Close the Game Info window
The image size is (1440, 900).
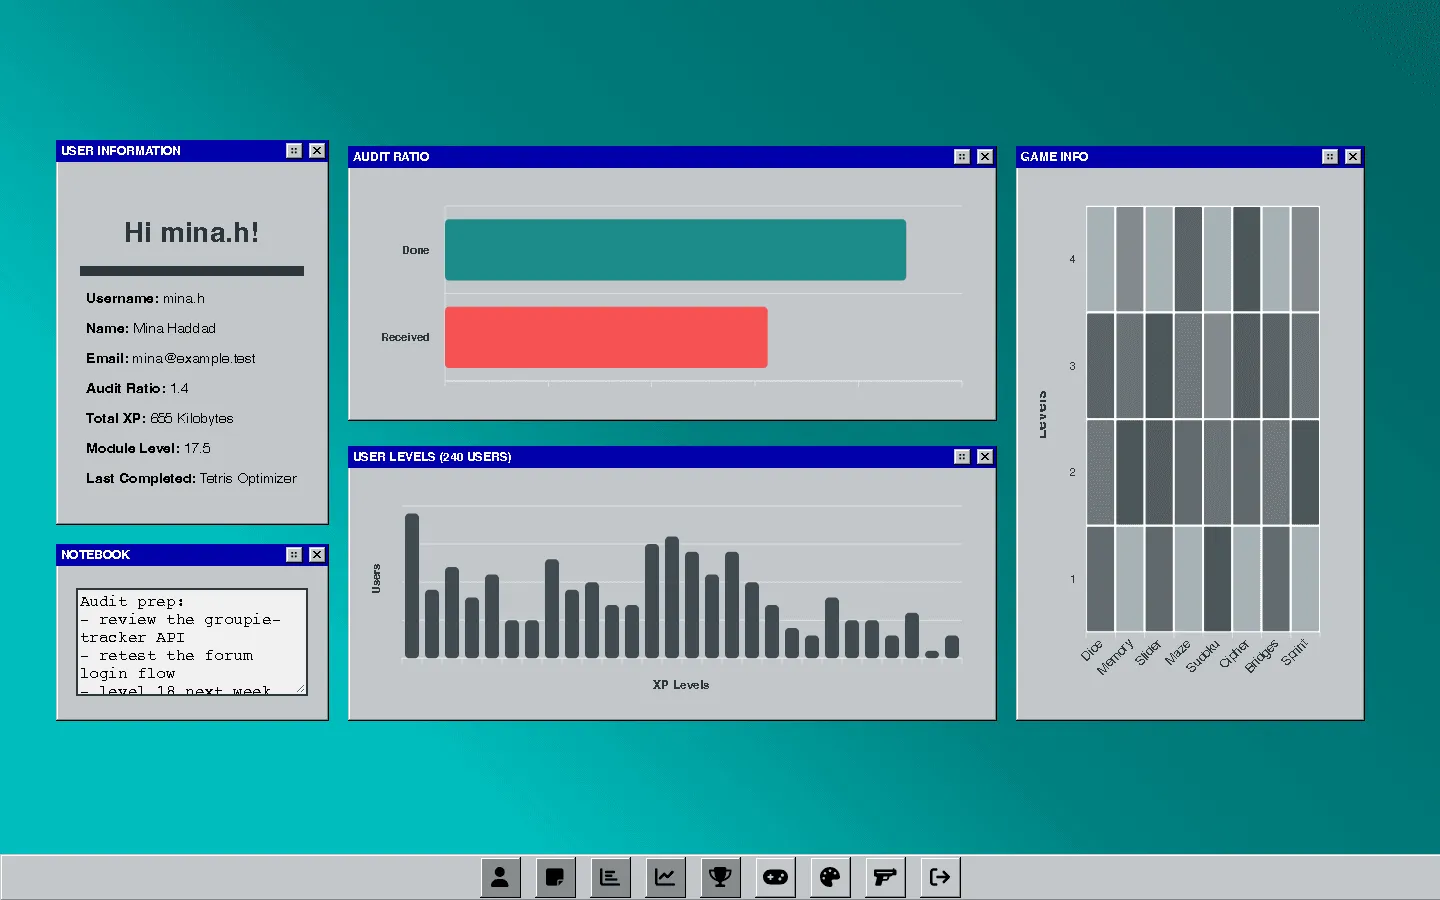coord(1353,156)
